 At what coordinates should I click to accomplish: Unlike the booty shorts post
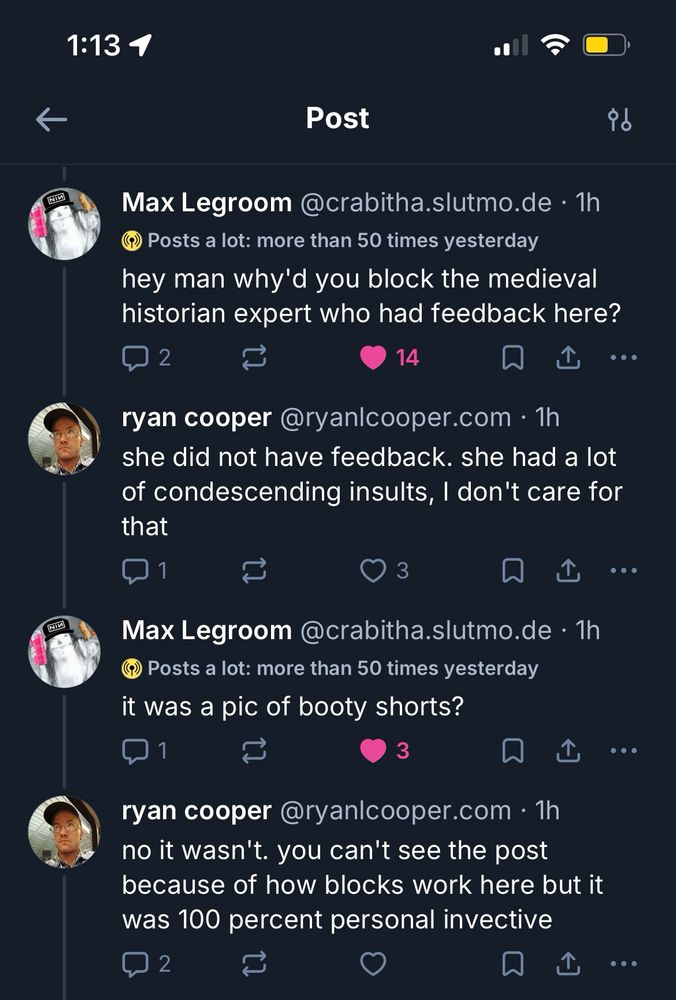[370, 749]
